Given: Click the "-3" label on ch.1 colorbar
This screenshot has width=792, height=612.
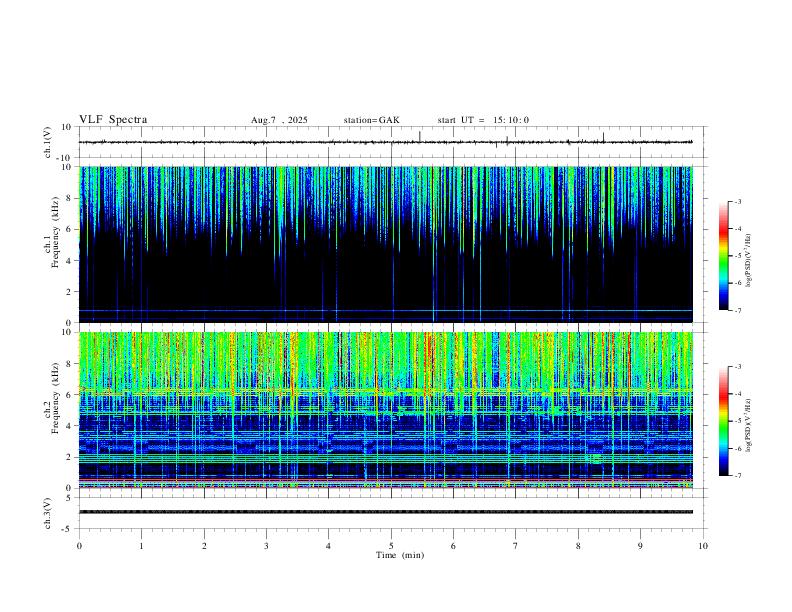Looking at the screenshot, I should (x=737, y=201).
